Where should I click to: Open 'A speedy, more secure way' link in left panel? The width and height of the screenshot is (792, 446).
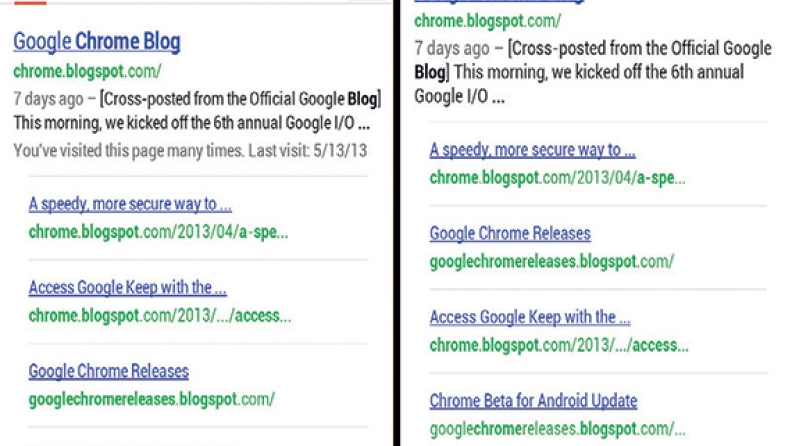[x=130, y=204]
